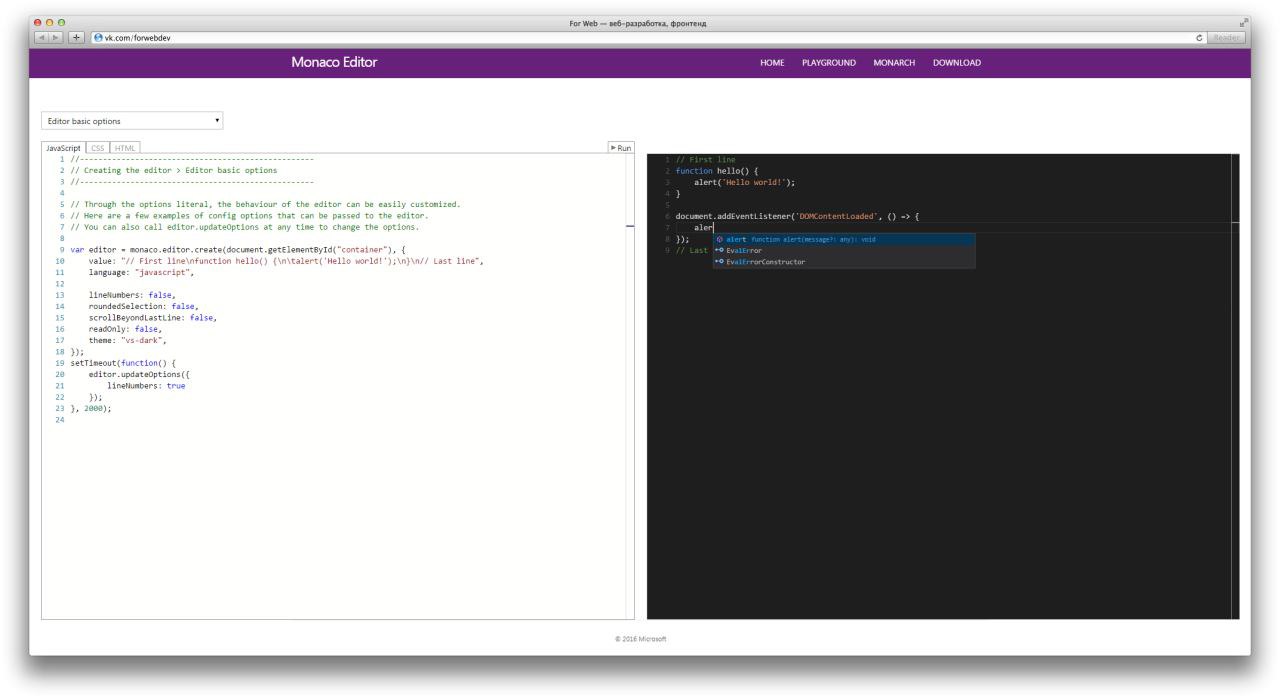The width and height of the screenshot is (1280, 698).
Task: Go to the PLAYGROUND page
Action: 829,63
